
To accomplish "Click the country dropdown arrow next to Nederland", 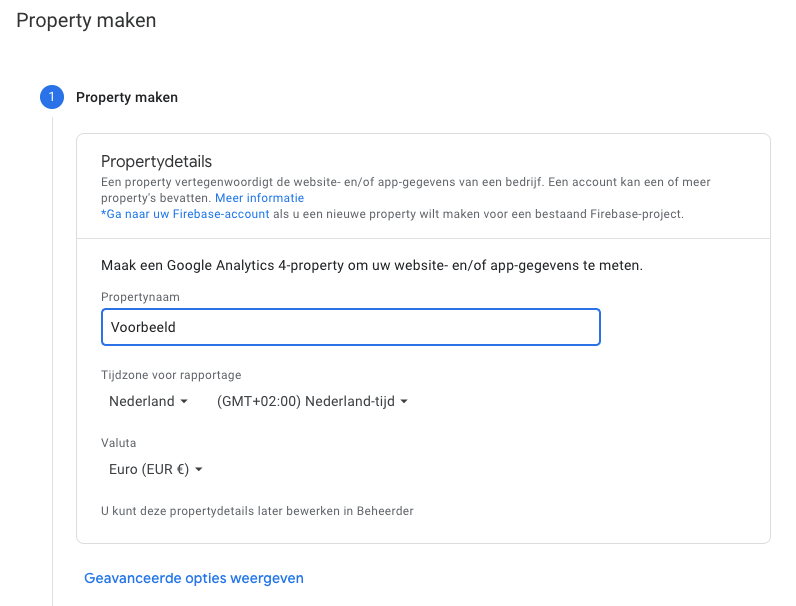I will coord(184,402).
